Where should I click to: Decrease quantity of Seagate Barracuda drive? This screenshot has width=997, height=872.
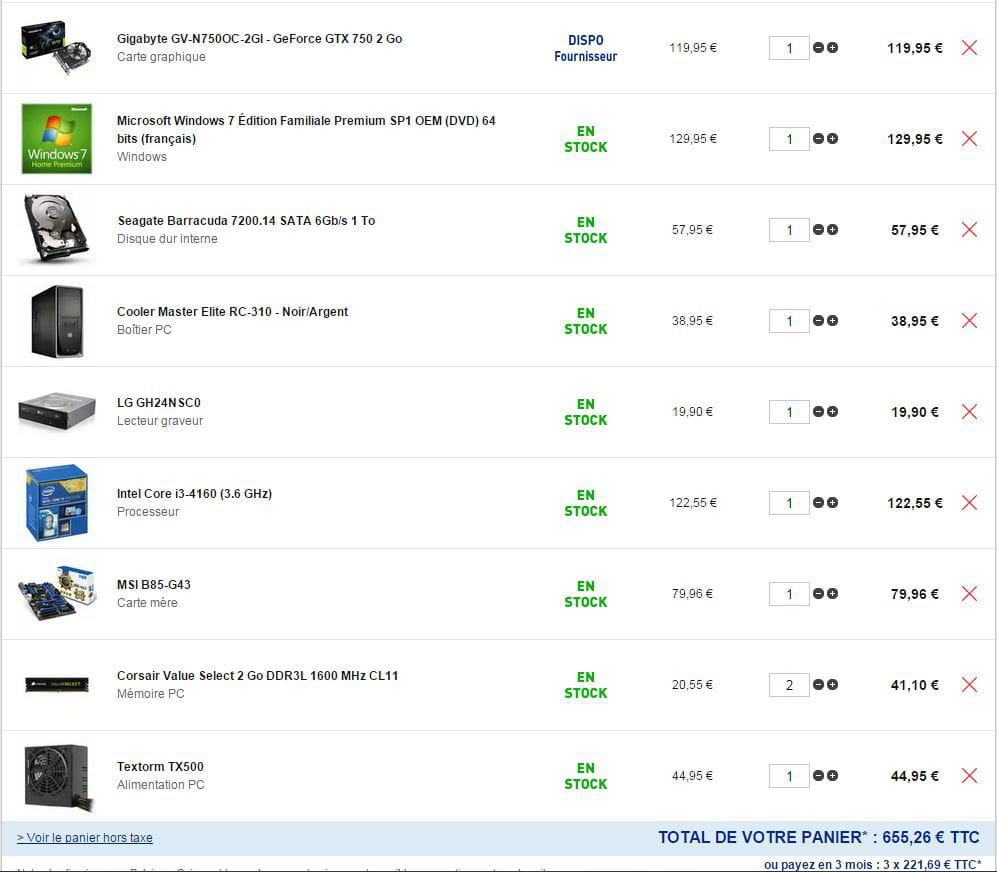(818, 230)
